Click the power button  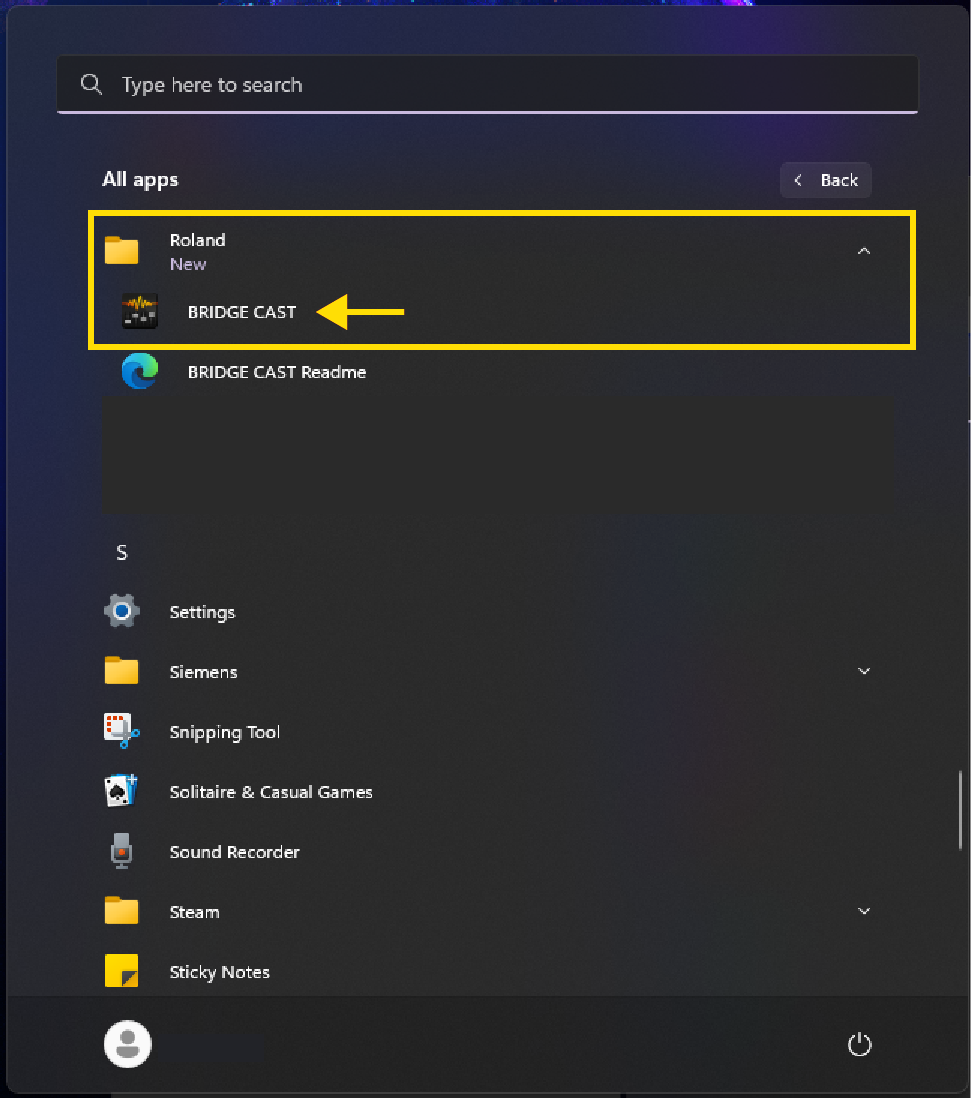(859, 1043)
